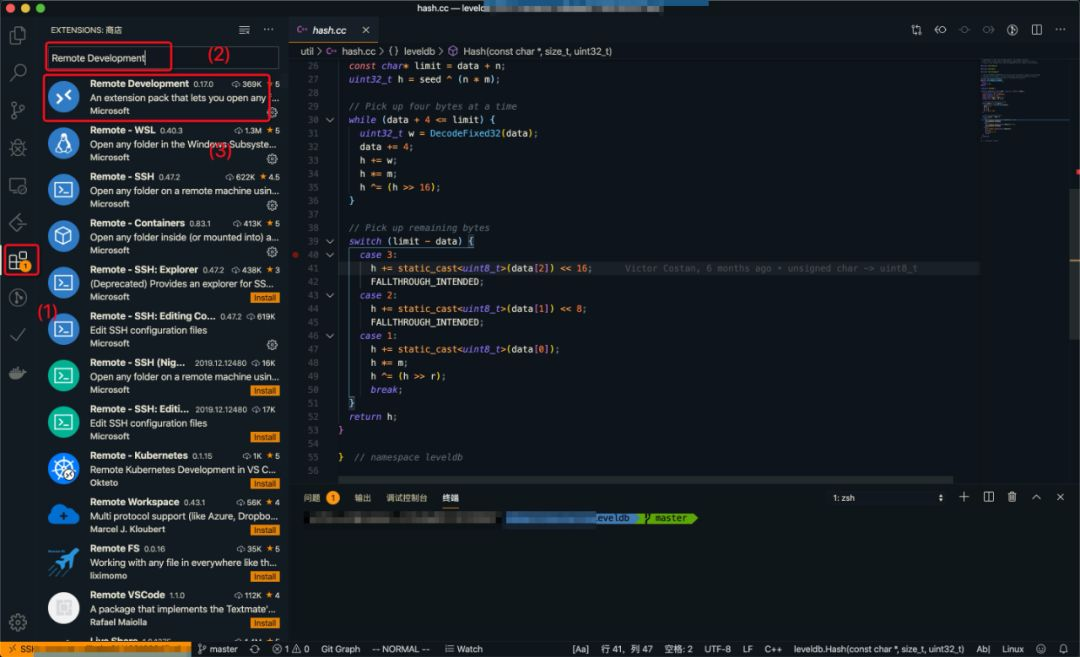The height and width of the screenshot is (657, 1080).
Task: Open the Explorer view in activity bar
Action: click(18, 34)
